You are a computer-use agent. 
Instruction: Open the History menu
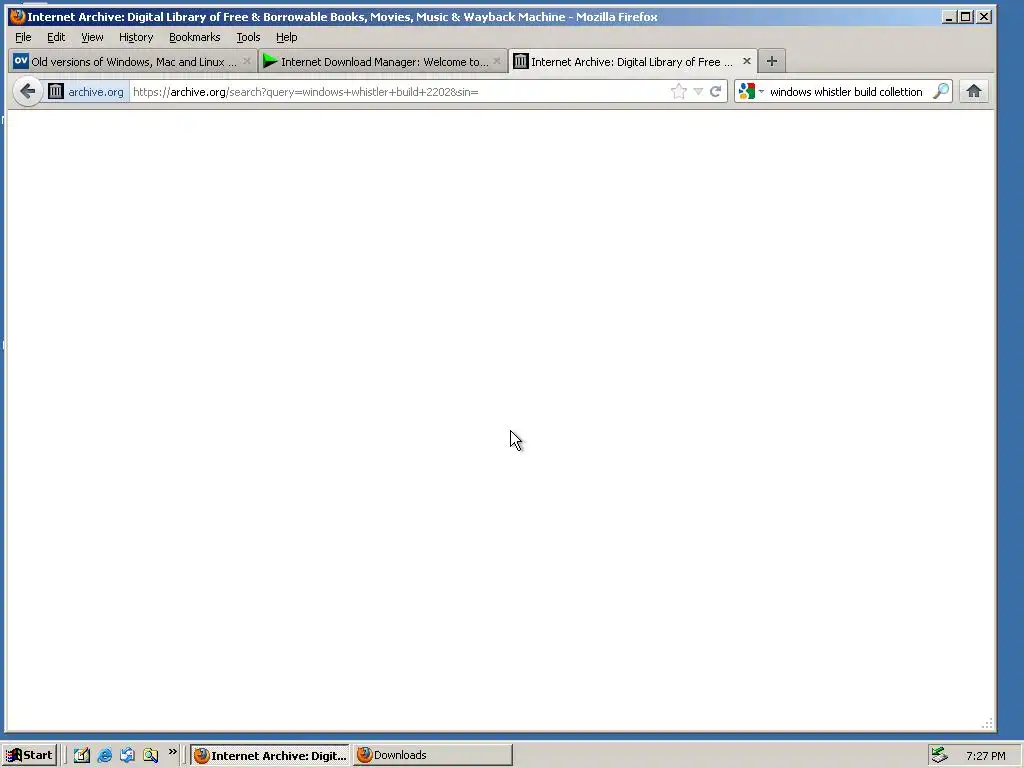coord(136,37)
